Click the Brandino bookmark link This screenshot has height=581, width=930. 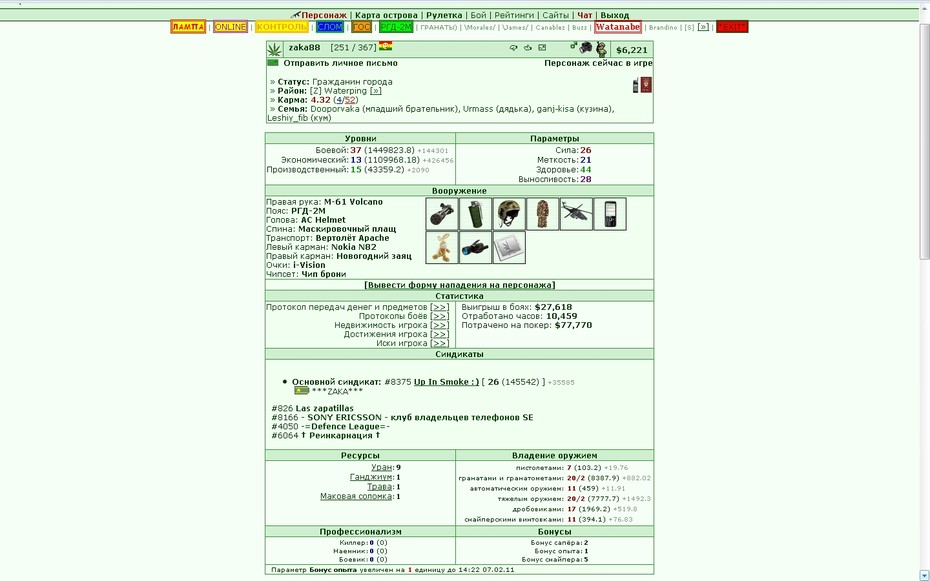(x=663, y=27)
